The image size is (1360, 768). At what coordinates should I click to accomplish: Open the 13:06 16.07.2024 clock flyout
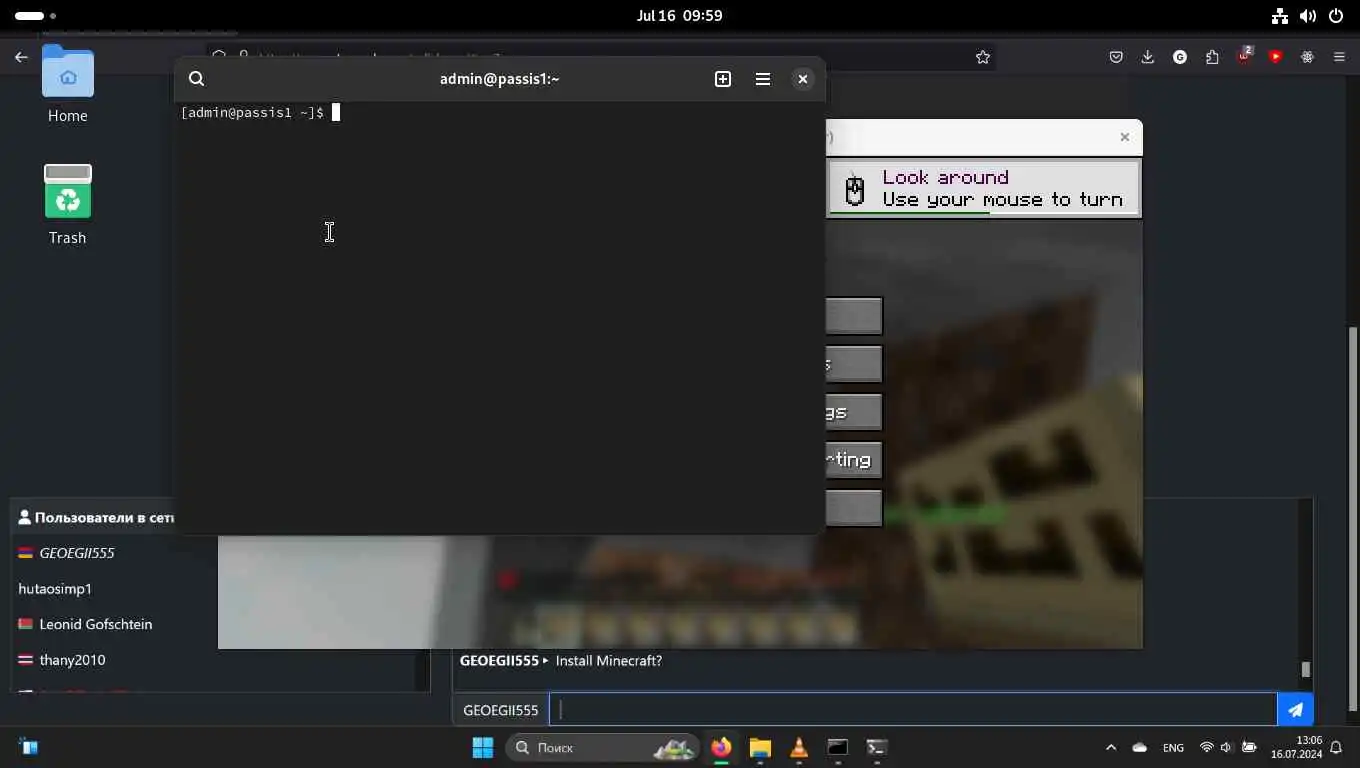tap(1296, 747)
